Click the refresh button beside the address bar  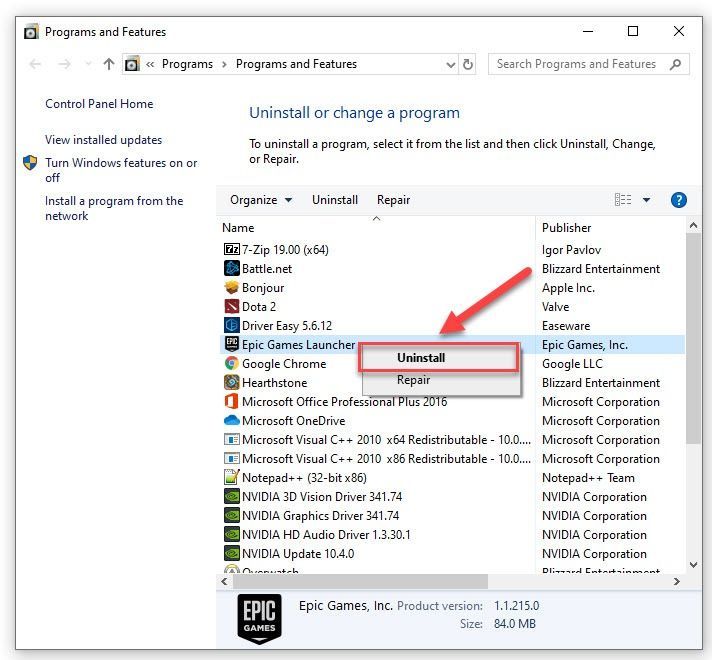click(468, 64)
